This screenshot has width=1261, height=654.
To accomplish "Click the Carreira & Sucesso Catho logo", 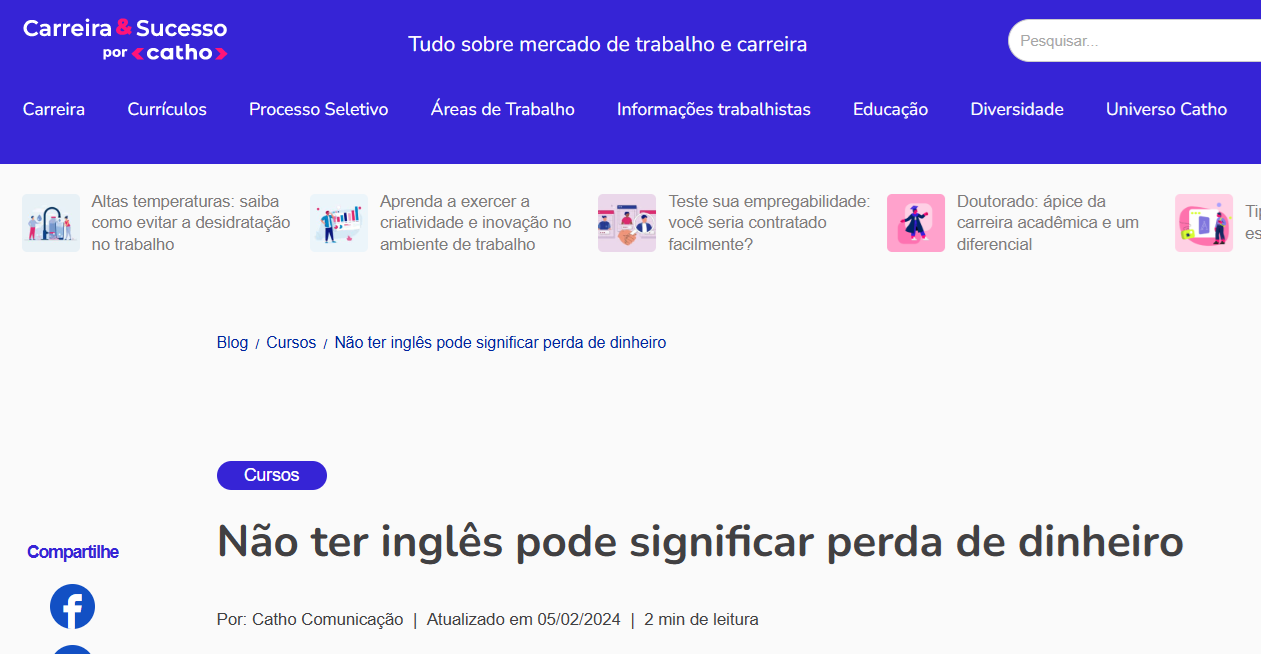I will pos(124,38).
